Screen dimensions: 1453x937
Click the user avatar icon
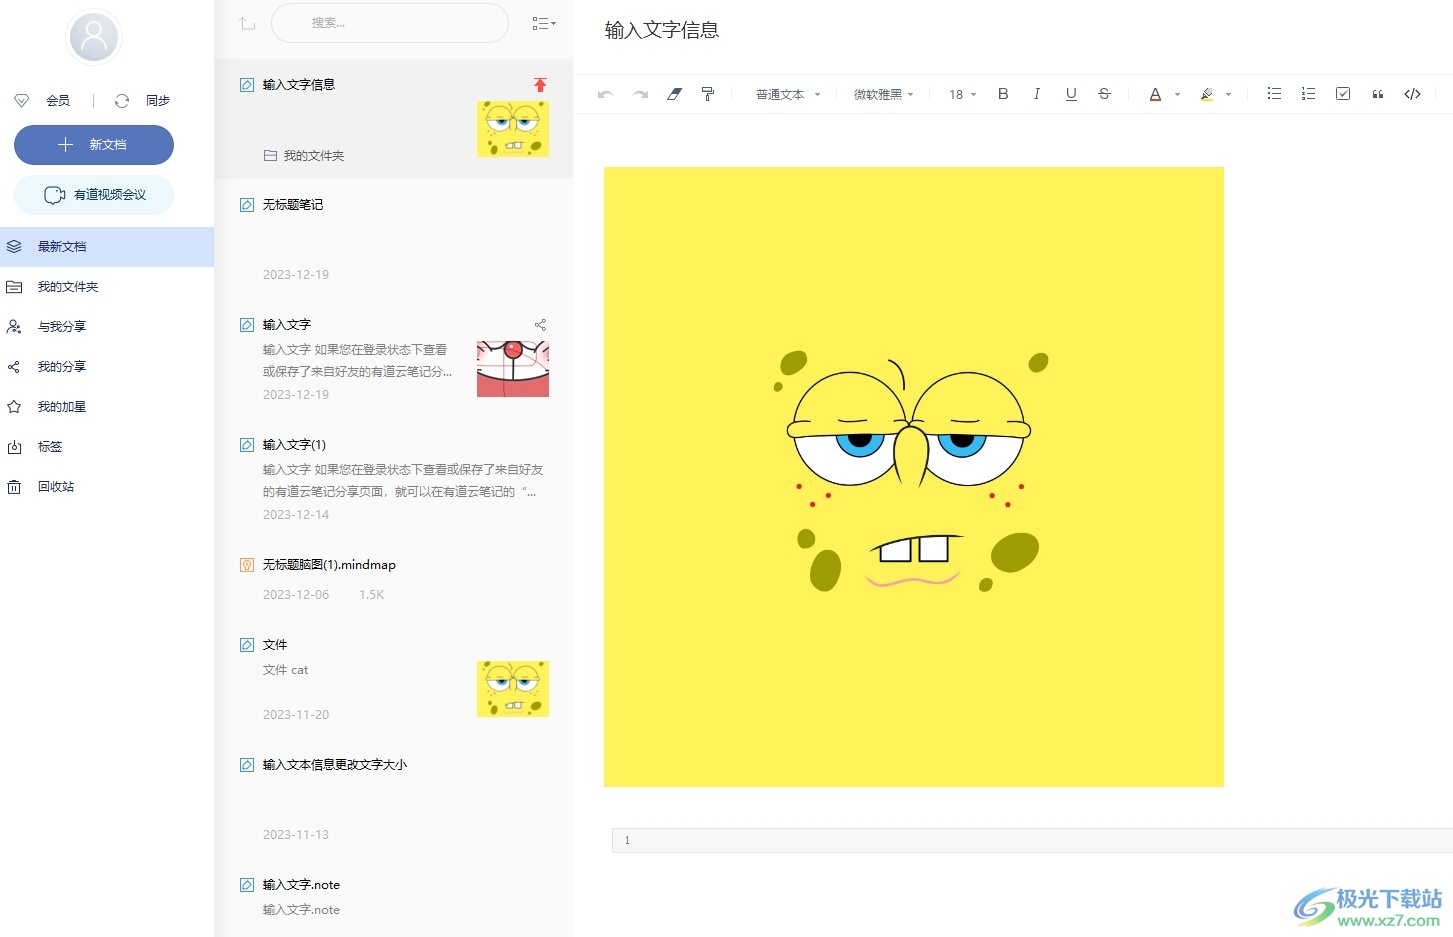(x=94, y=37)
